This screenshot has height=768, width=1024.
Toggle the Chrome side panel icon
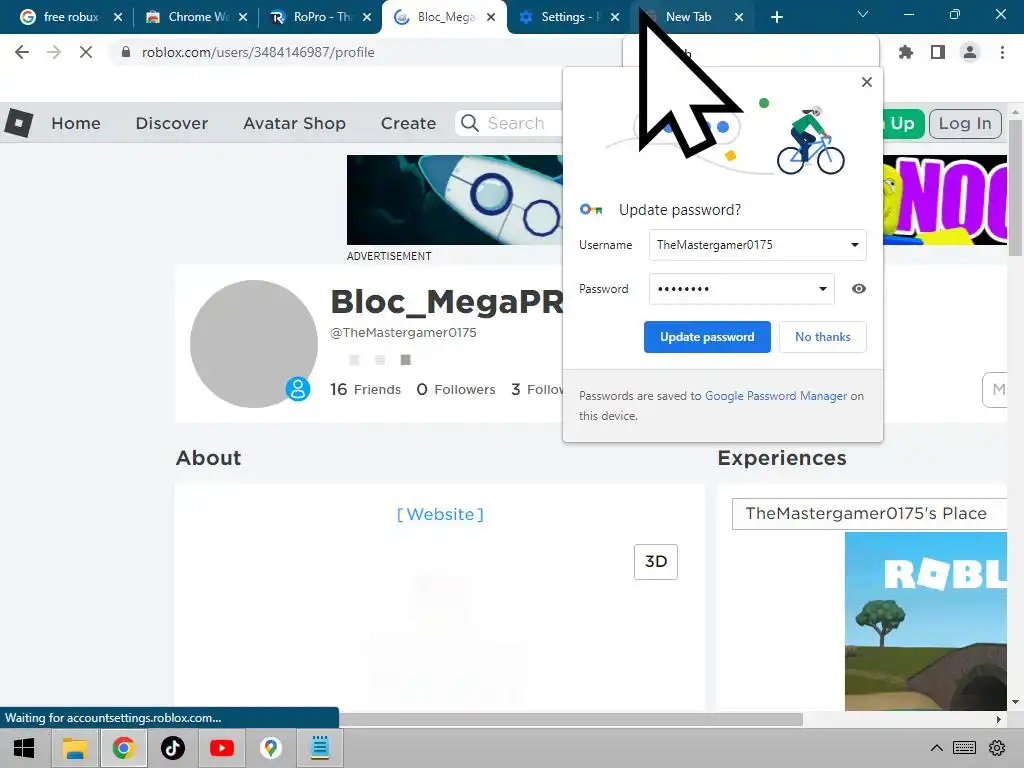pyautogui.click(x=938, y=52)
